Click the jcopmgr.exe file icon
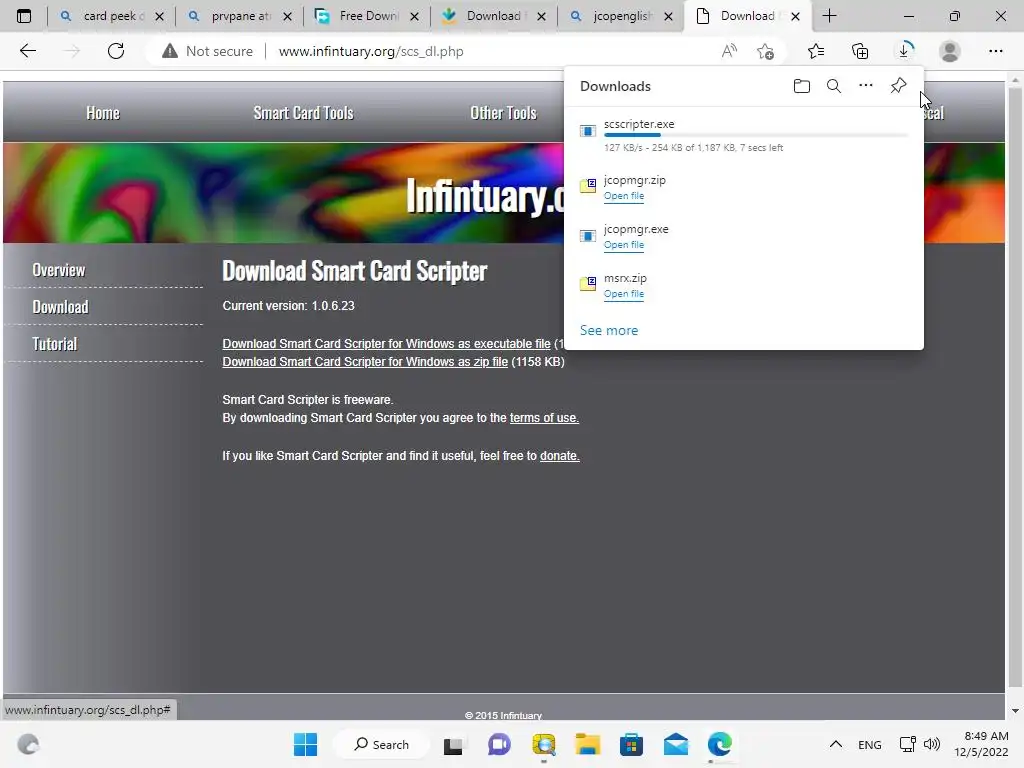The width and height of the screenshot is (1024, 768). click(588, 236)
